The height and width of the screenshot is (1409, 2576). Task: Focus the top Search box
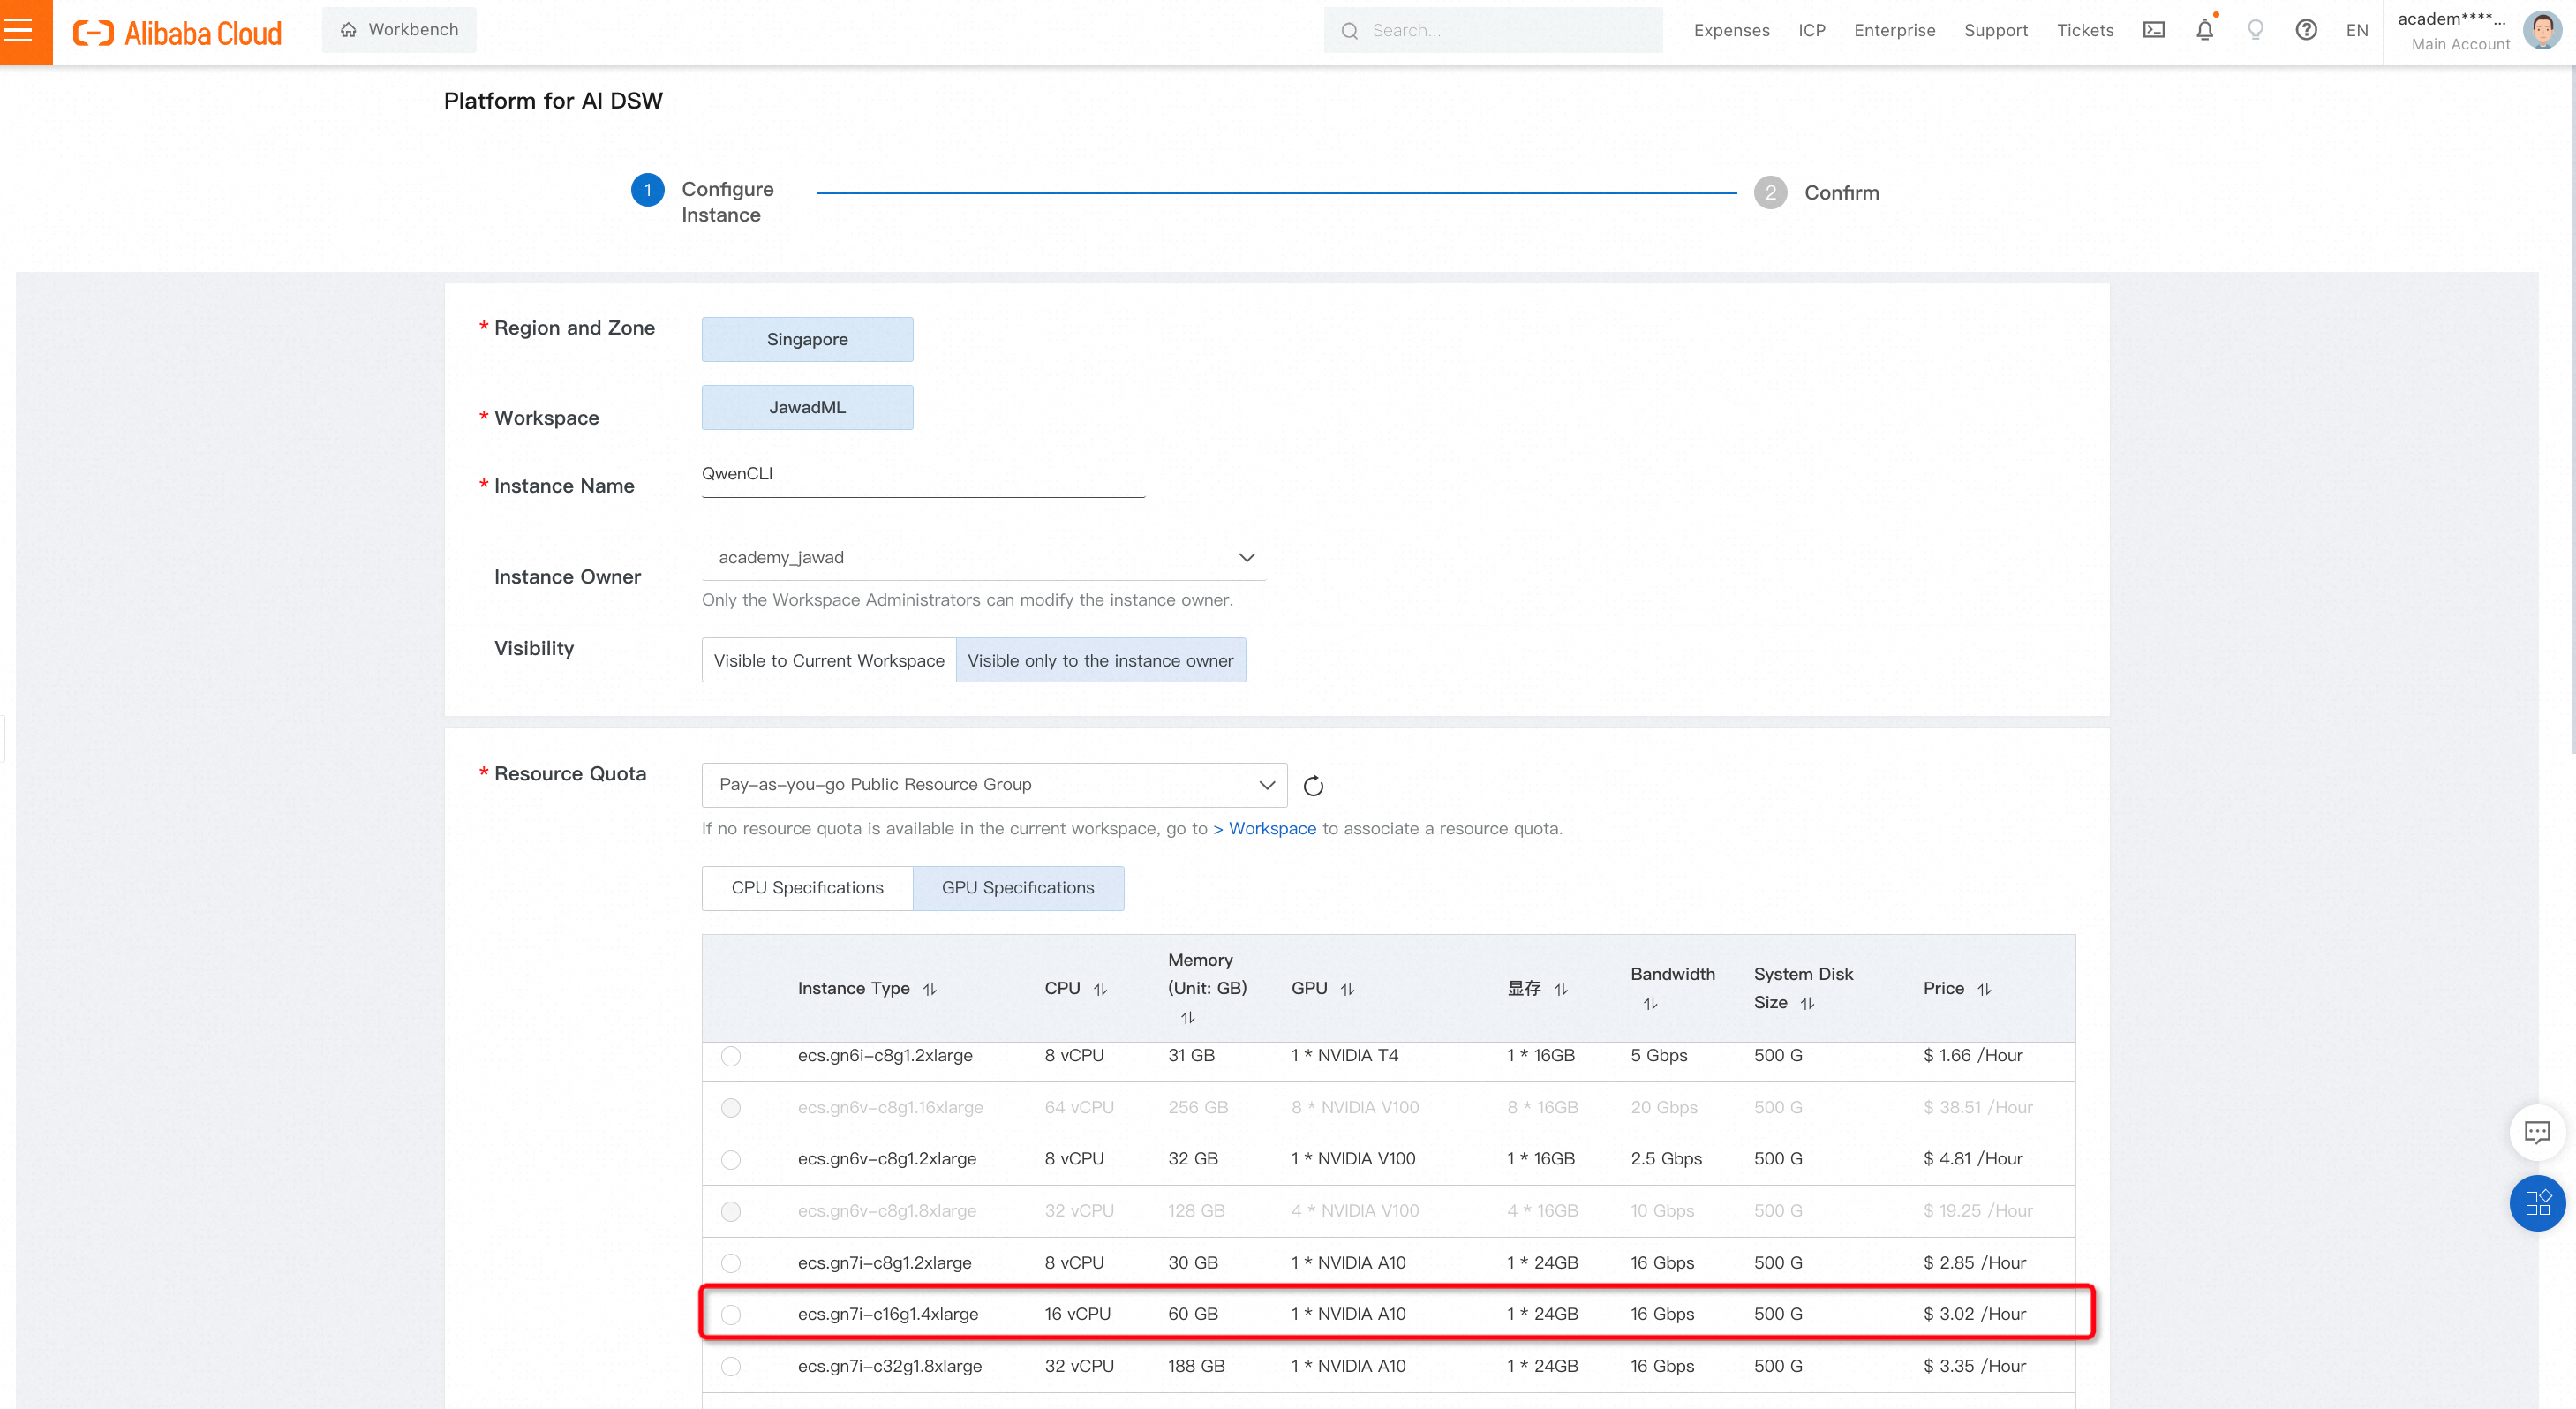point(1493,30)
